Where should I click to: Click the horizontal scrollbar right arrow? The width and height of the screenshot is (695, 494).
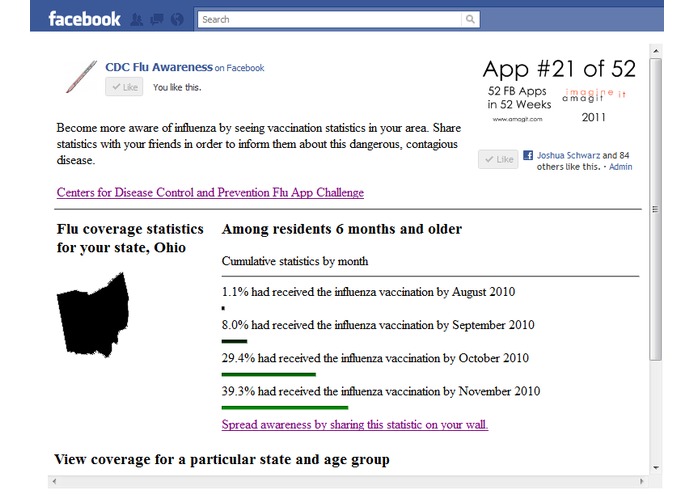pos(641,482)
